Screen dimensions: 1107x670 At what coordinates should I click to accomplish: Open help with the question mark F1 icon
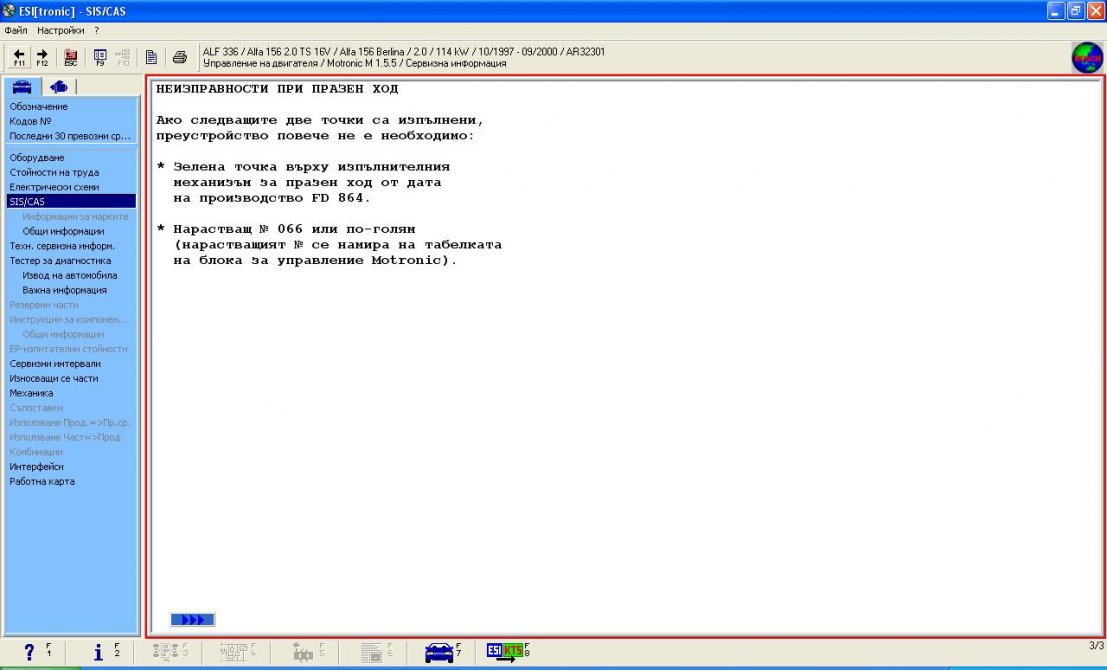coord(30,652)
